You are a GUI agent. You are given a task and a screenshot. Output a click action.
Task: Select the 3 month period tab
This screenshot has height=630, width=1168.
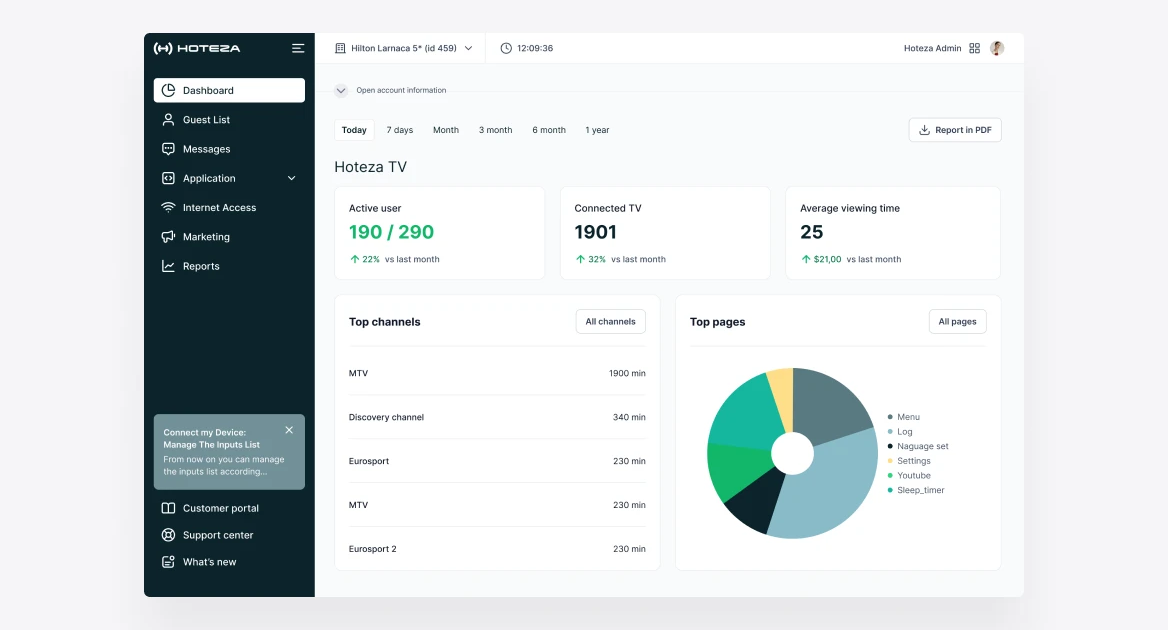[495, 130]
